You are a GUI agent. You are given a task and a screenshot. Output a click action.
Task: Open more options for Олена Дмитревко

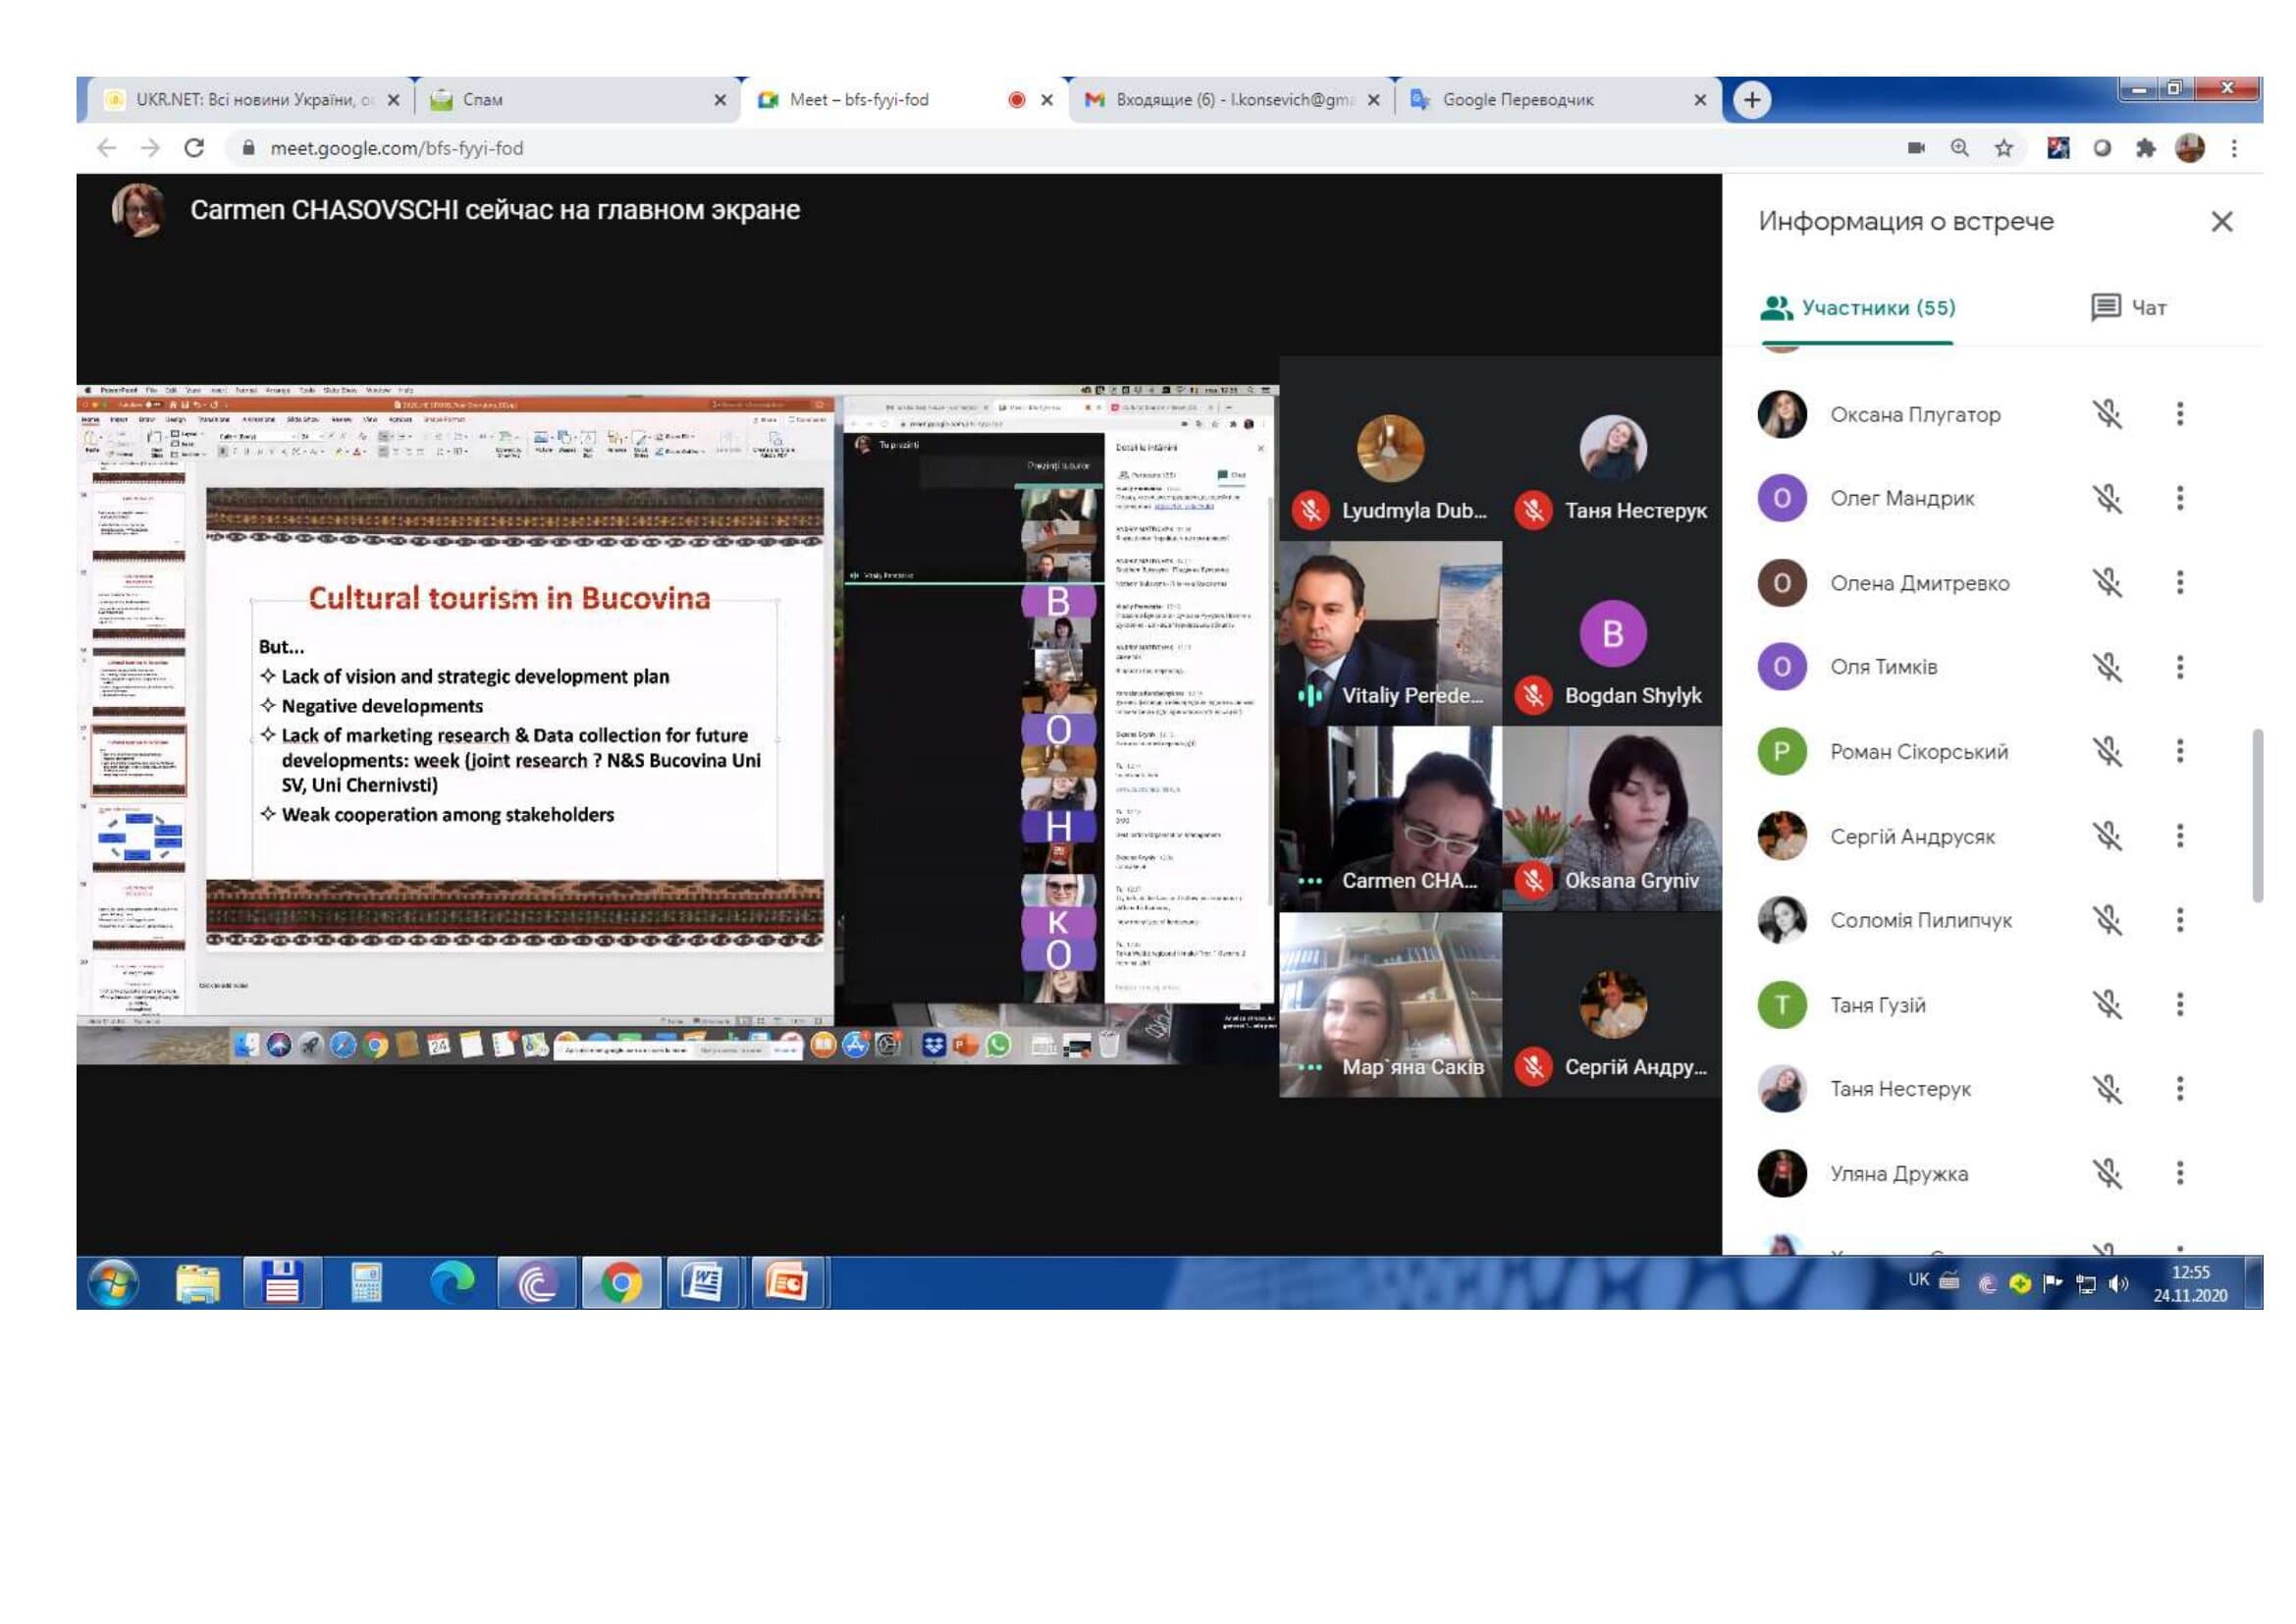point(2179,583)
